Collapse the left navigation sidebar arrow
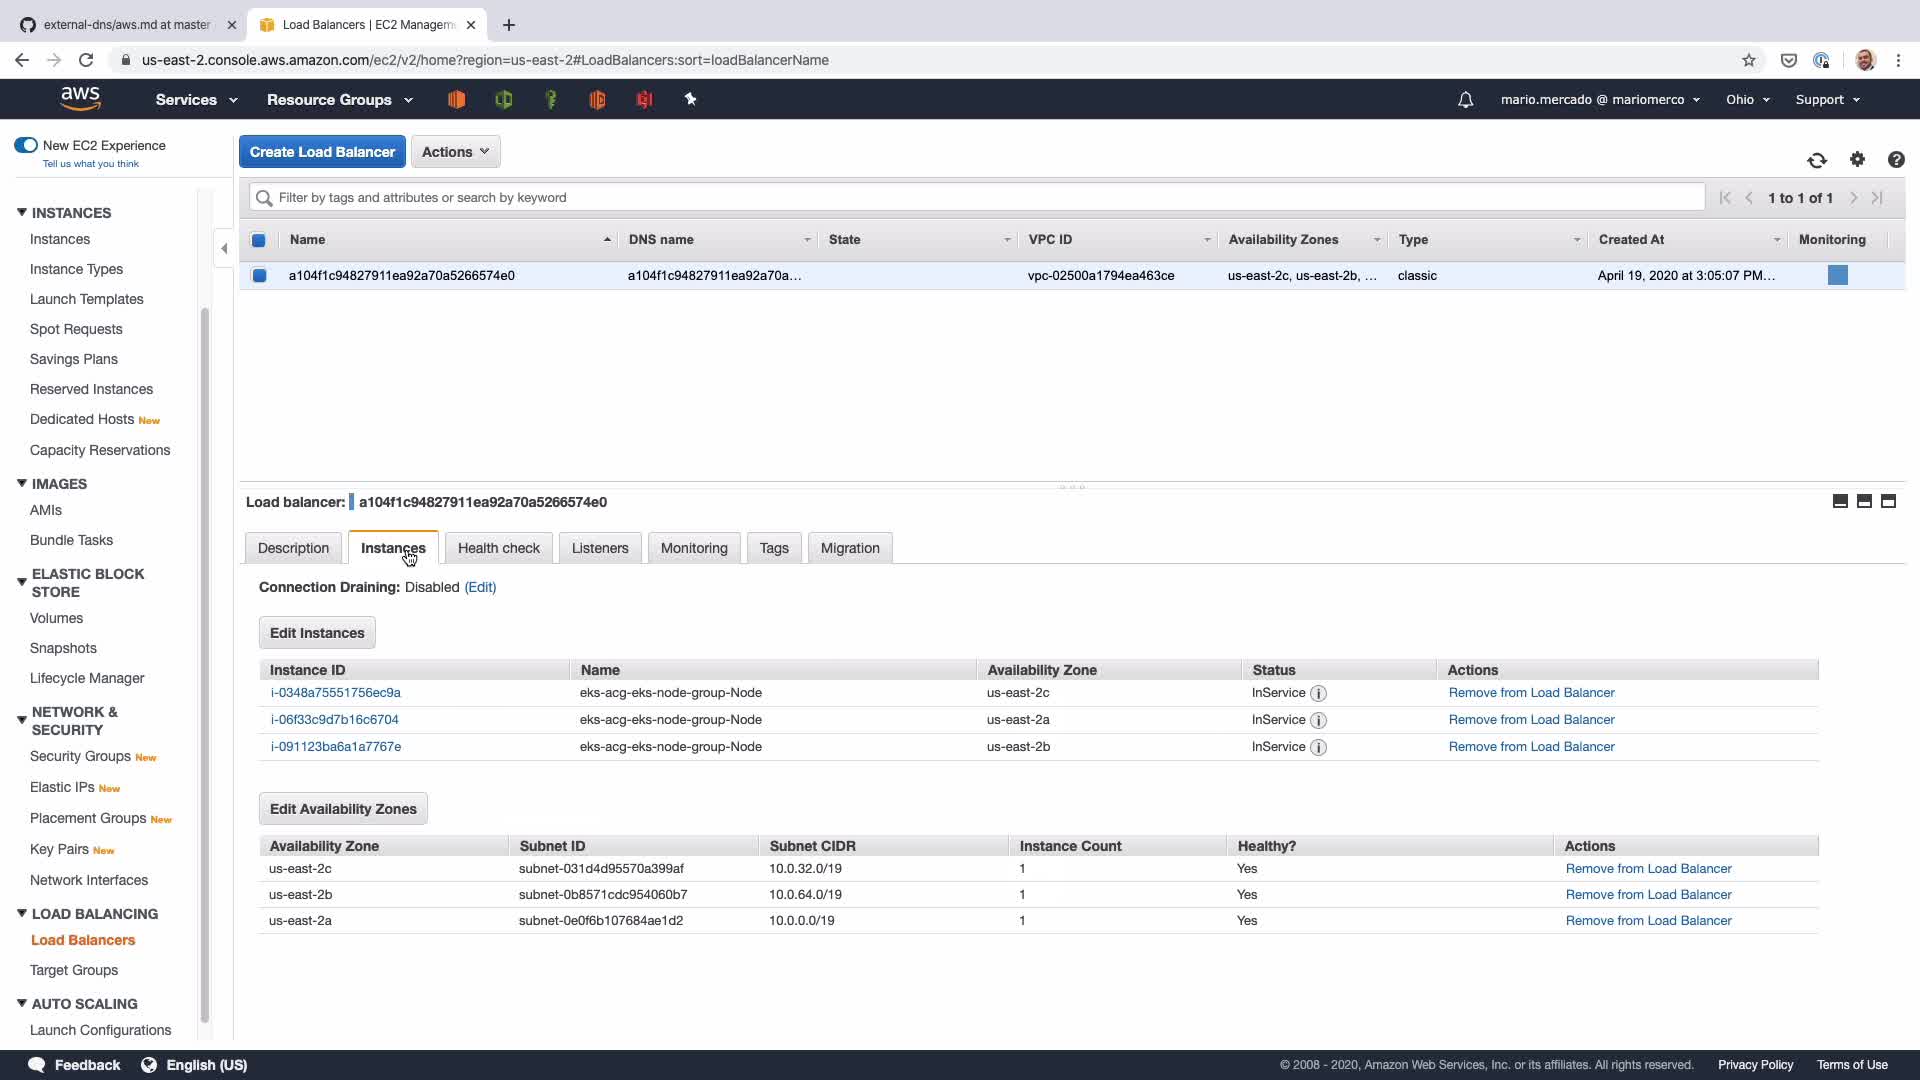Screen dimensions: 1920x1080 (x=224, y=249)
